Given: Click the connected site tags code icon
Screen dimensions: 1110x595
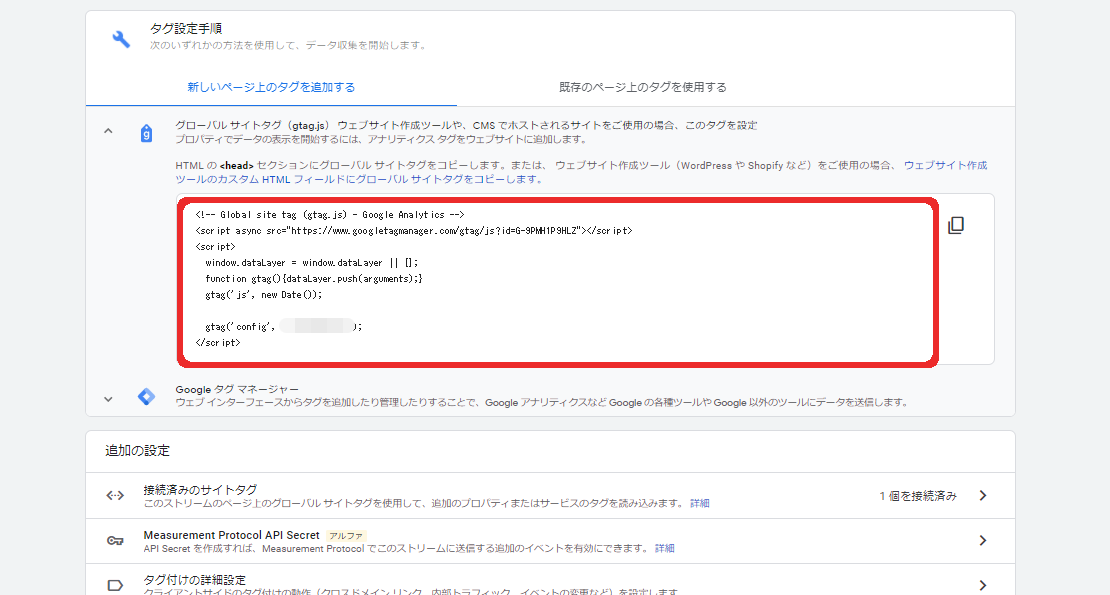Looking at the screenshot, I should [115, 495].
